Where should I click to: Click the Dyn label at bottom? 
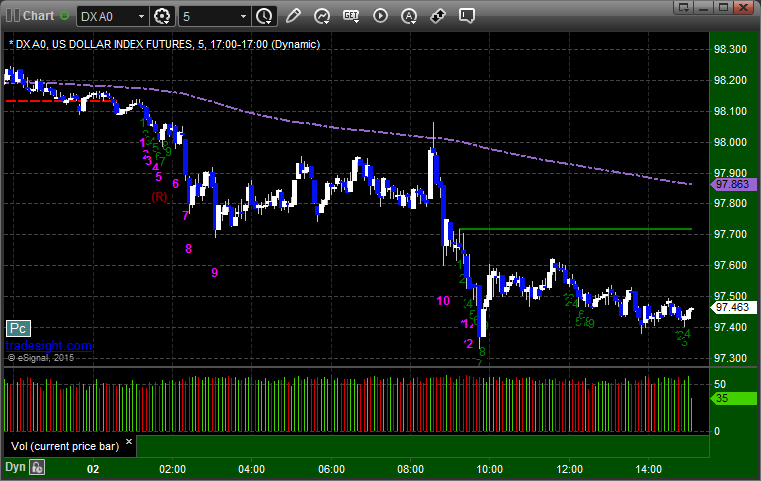15,467
